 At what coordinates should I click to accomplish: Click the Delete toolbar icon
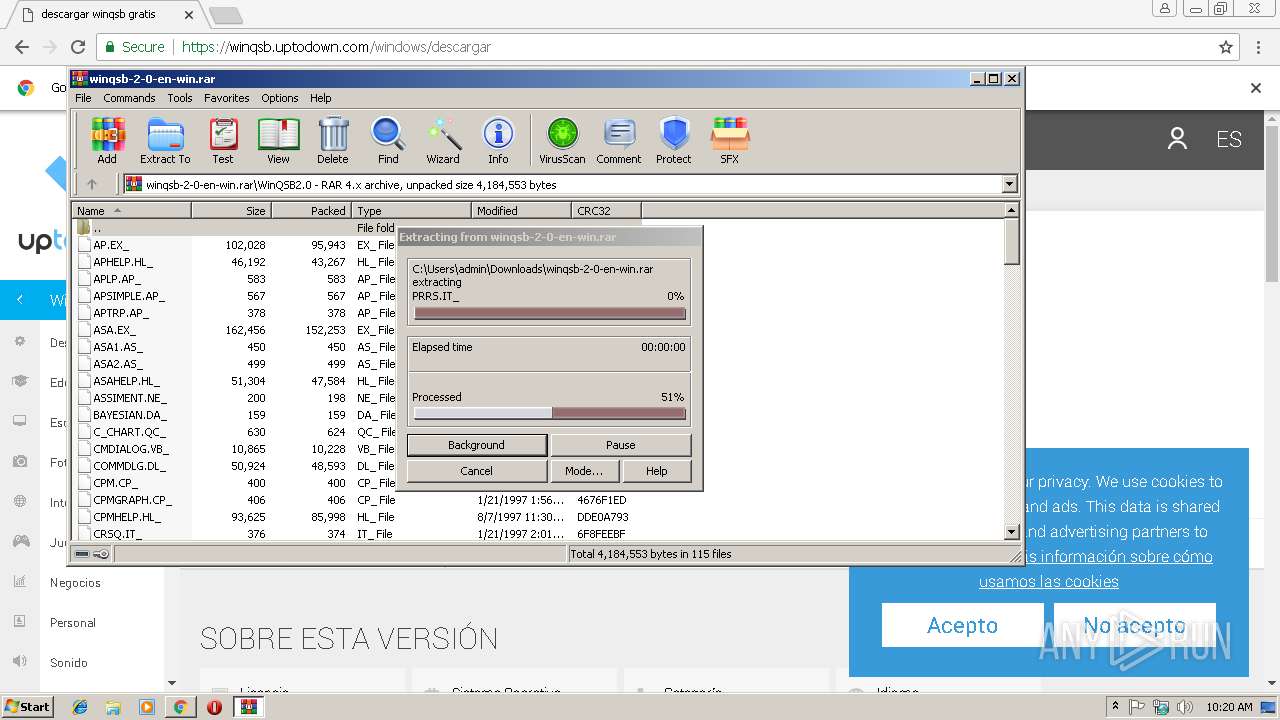click(333, 140)
